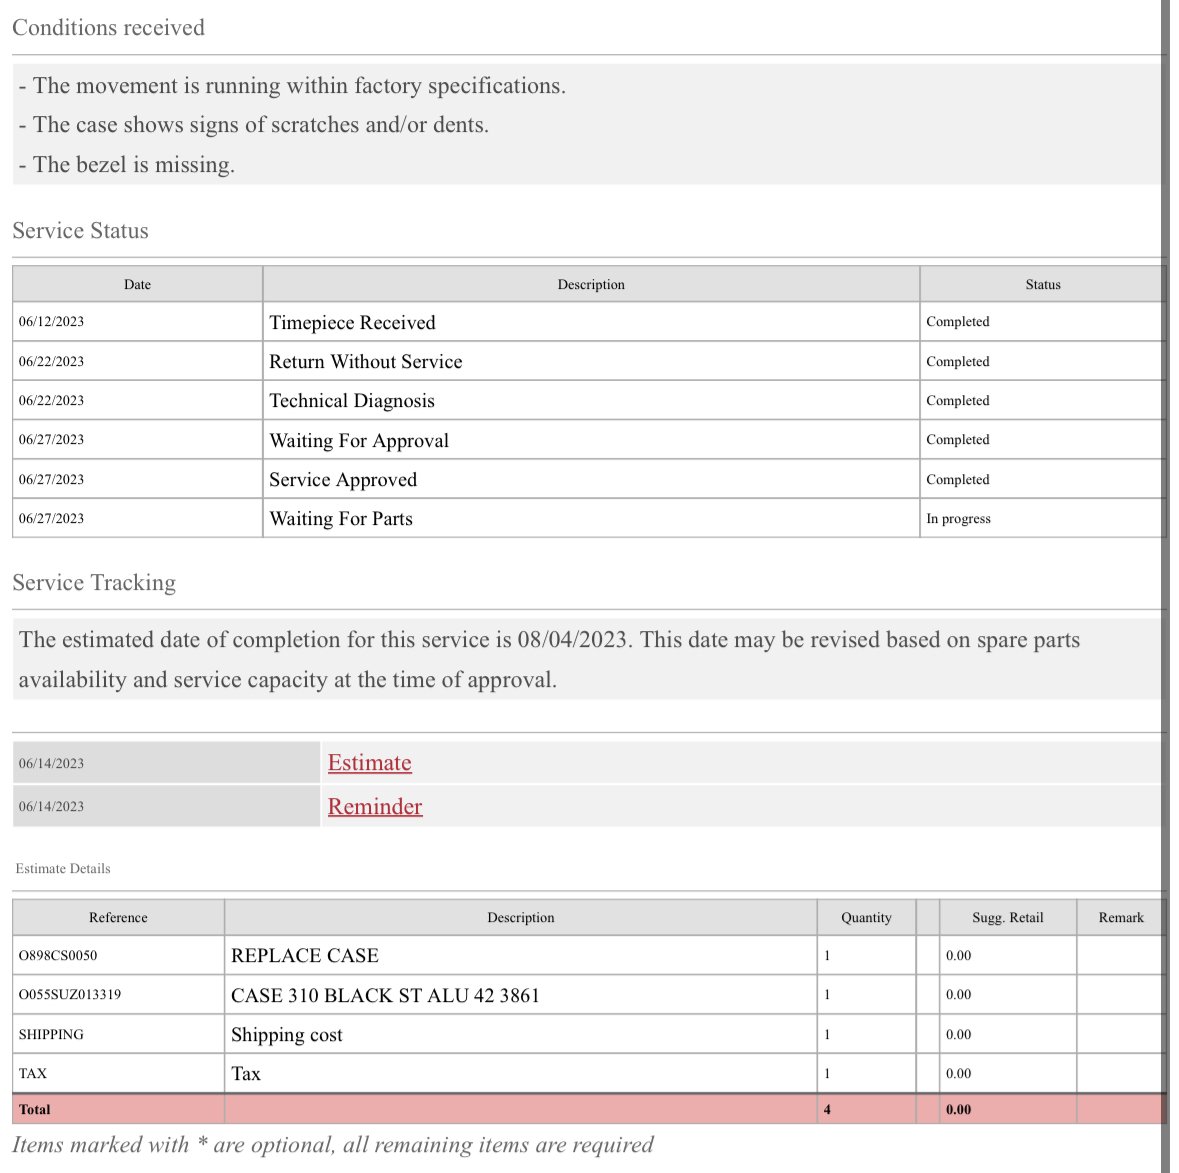Open the Estimate link
Screen dimensions: 1179x1173
coord(369,763)
